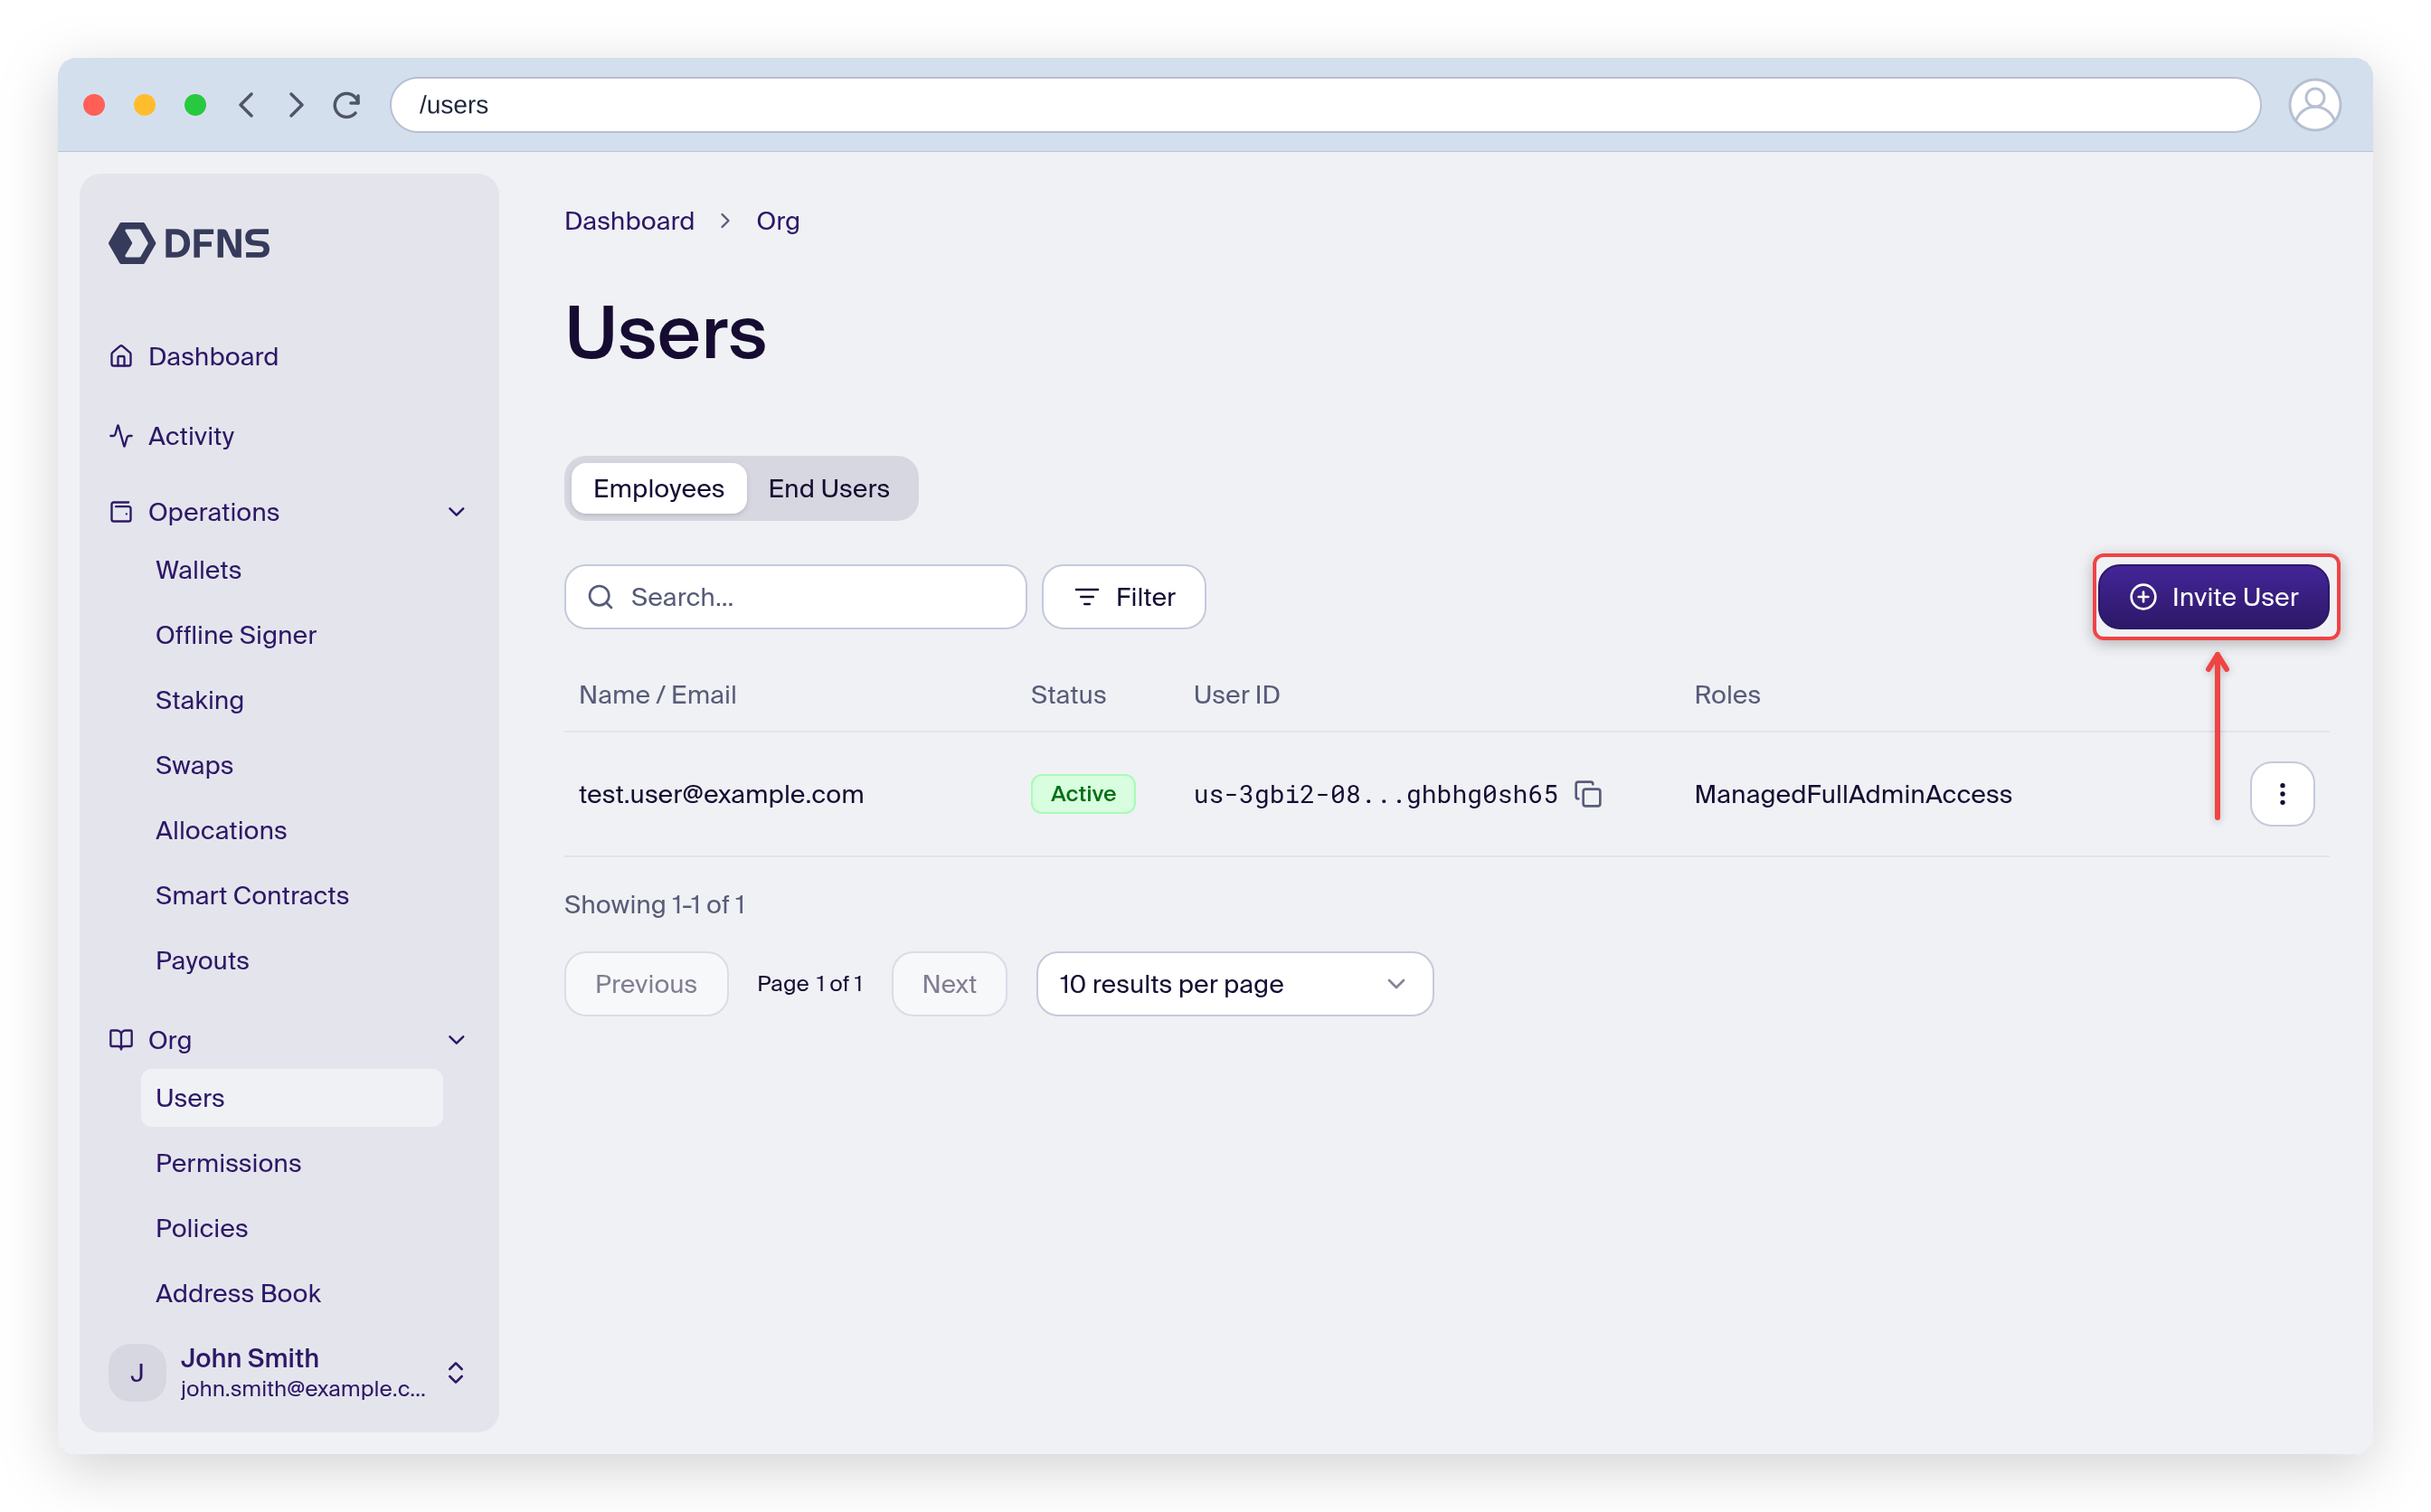Viewport: 2431px width, 1512px height.
Task: Open Payouts in the sidebar
Action: pos(202,960)
